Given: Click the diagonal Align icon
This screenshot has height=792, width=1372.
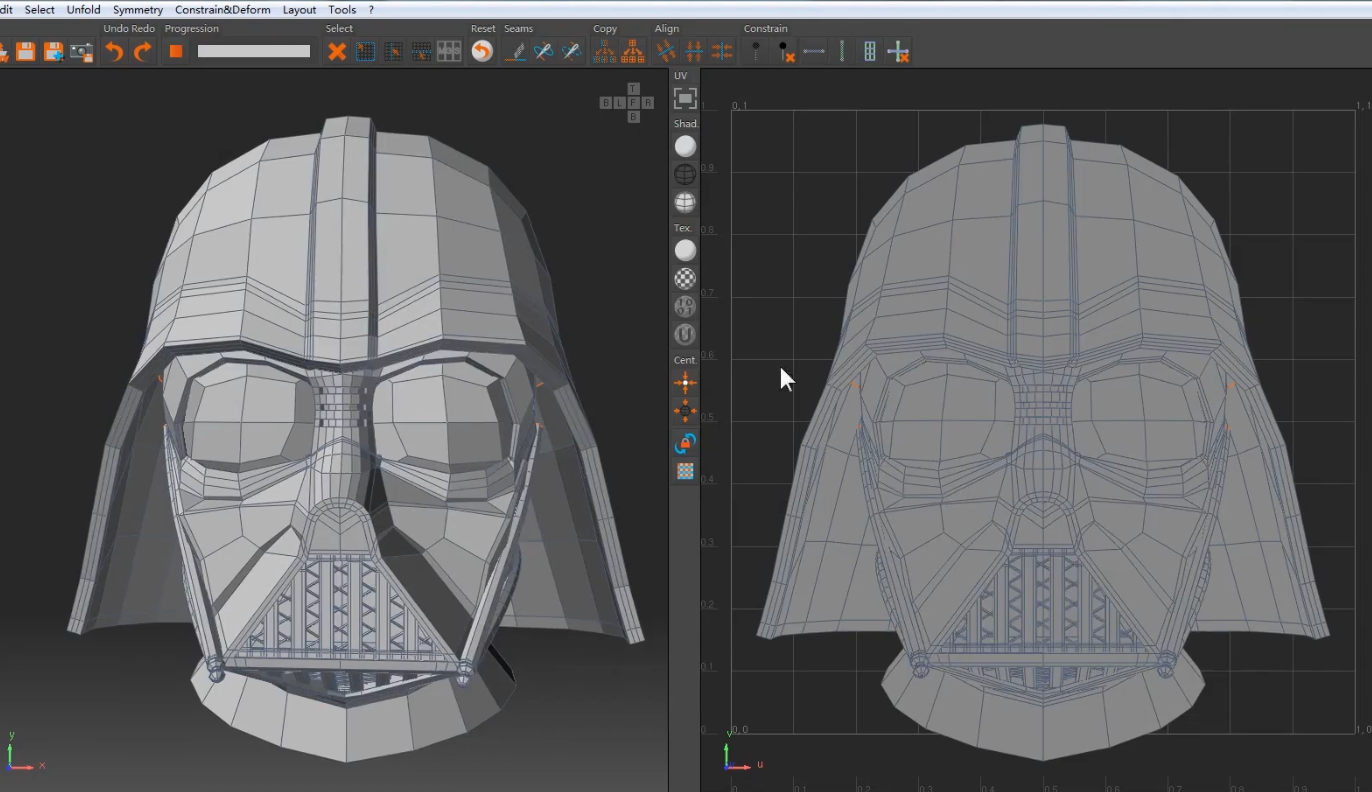Looking at the screenshot, I should pos(666,51).
